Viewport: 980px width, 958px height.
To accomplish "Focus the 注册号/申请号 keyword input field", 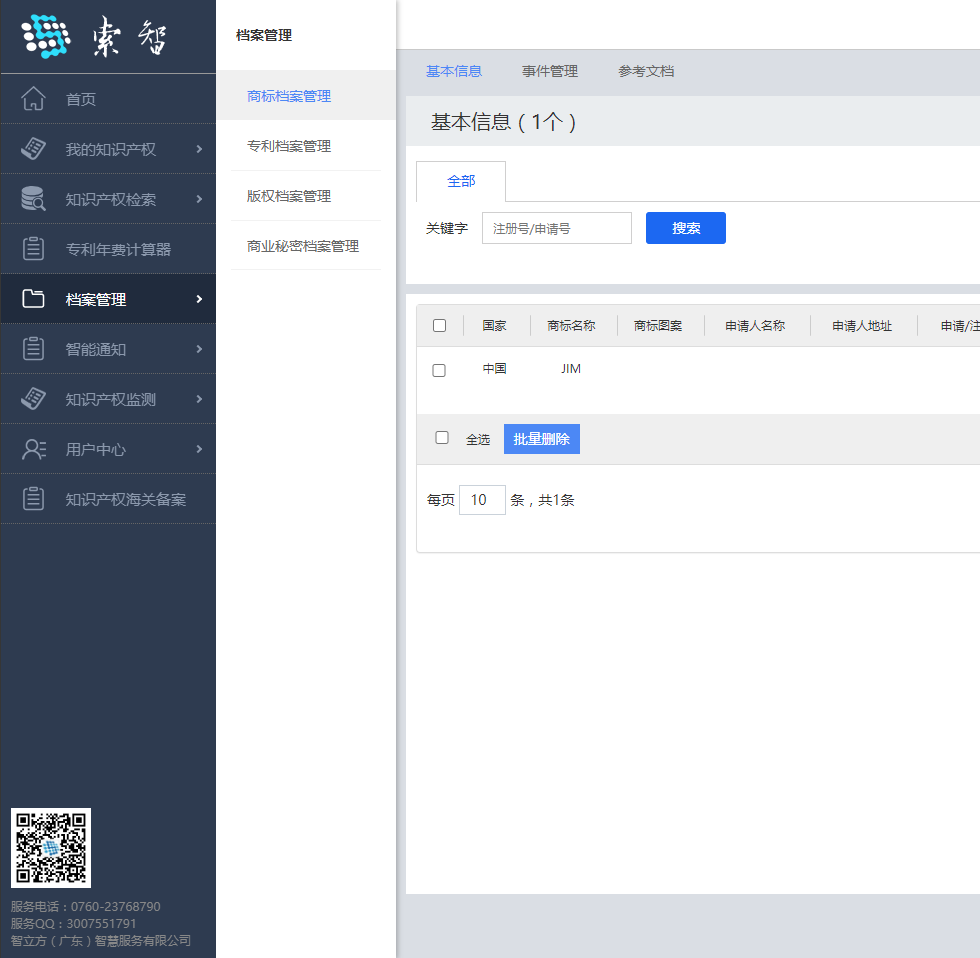I will coord(557,228).
